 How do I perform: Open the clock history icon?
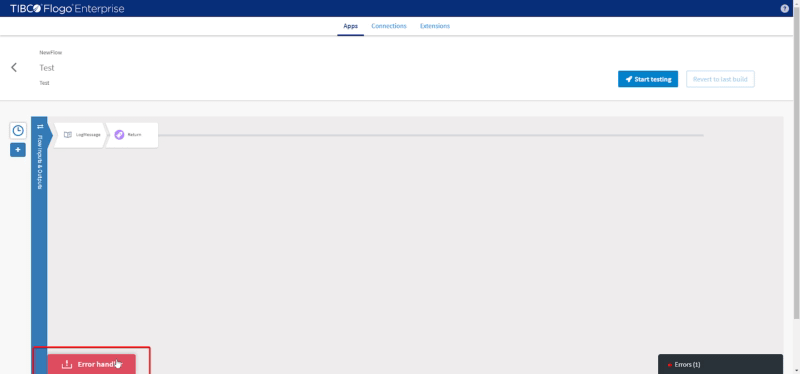point(18,131)
